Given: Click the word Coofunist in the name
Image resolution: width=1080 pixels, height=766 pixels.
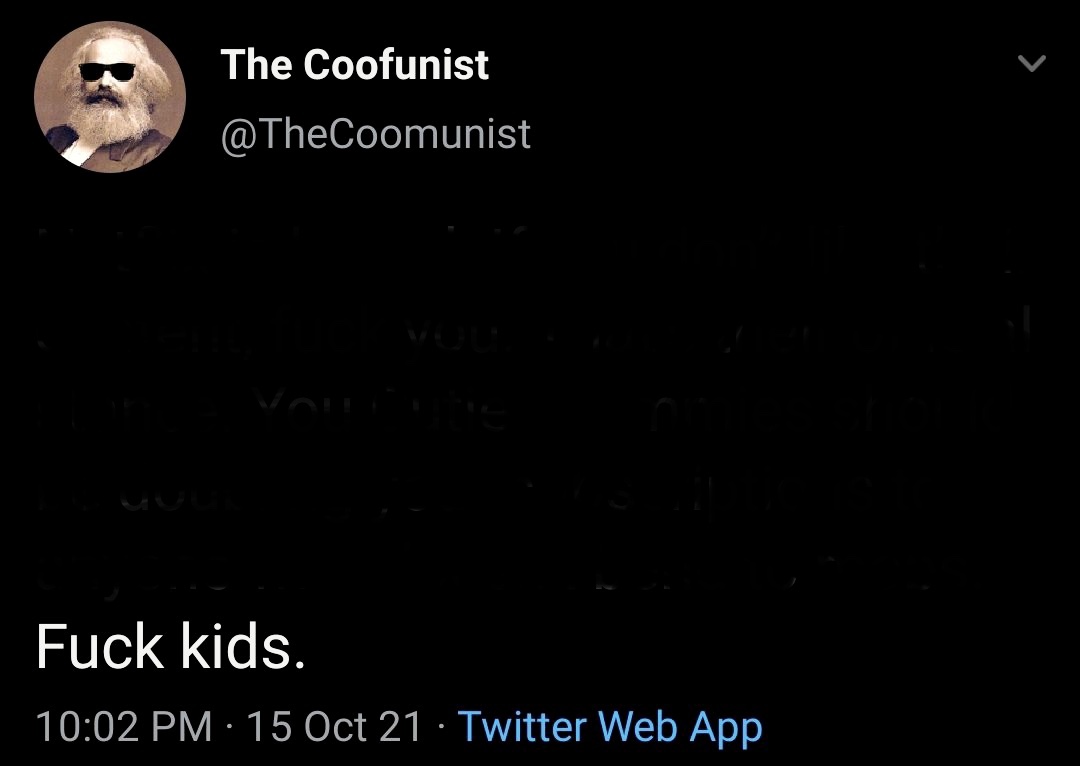Looking at the screenshot, I should pyautogui.click(x=395, y=65).
